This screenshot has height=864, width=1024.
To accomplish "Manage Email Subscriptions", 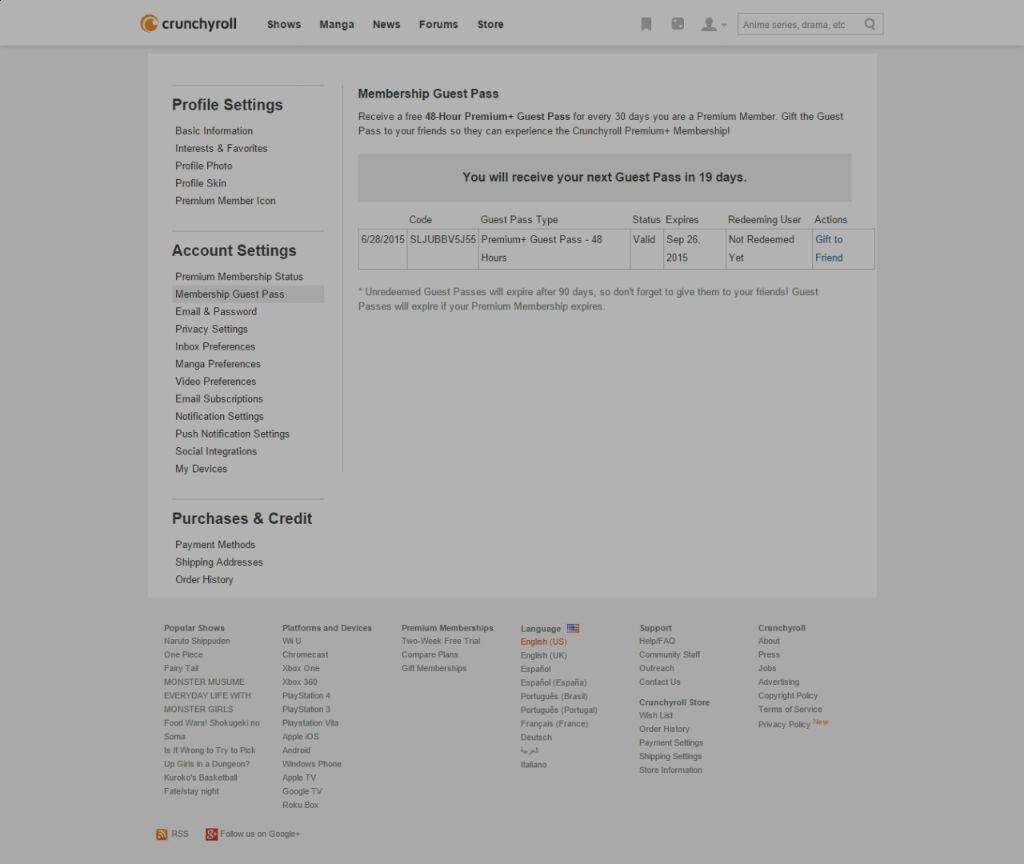I will coord(219,399).
